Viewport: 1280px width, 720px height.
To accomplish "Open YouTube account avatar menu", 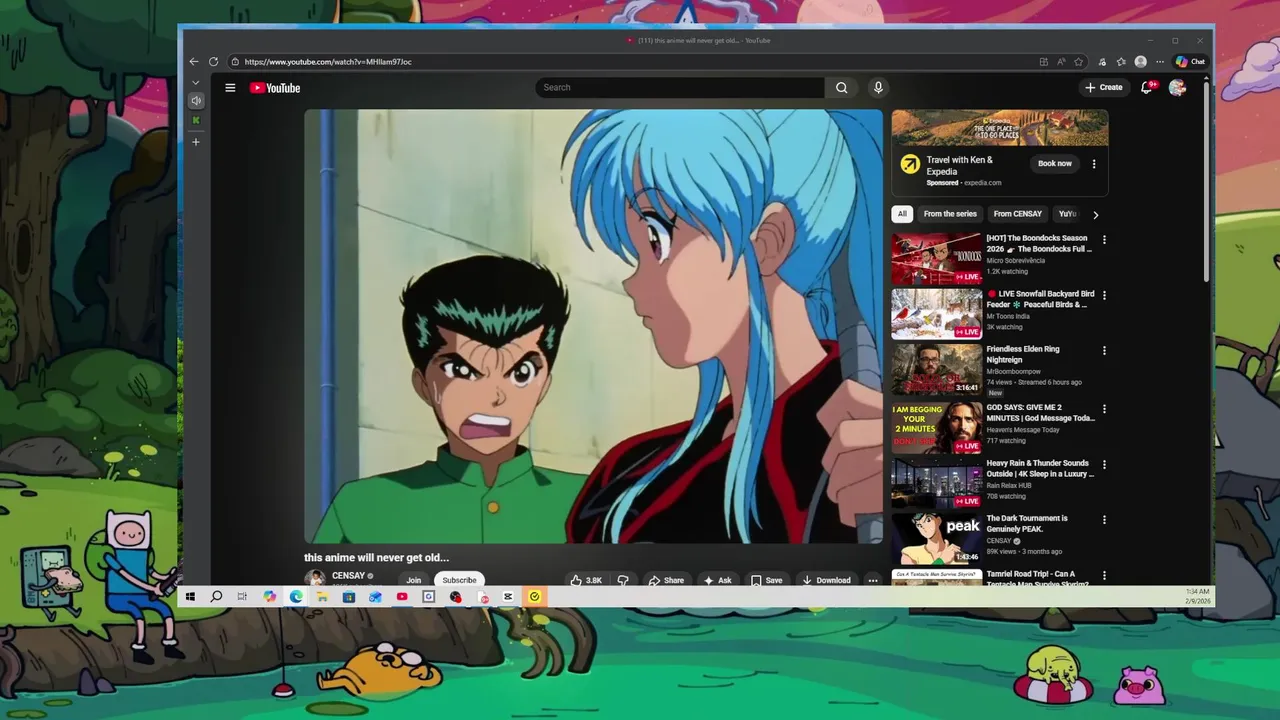I will click(x=1177, y=88).
